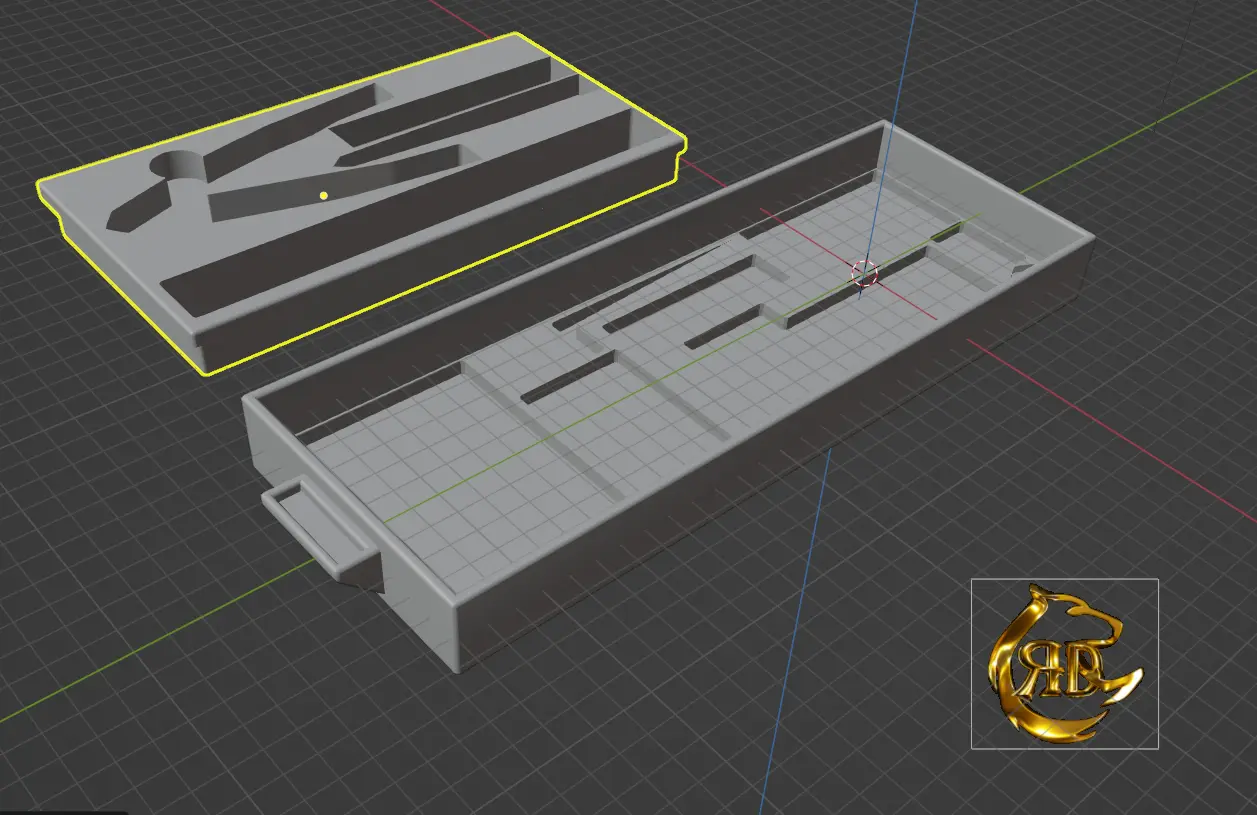This screenshot has height=815, width=1257.
Task: Click the arrow-shaped cutout tip on insert tray
Action: 122,217
